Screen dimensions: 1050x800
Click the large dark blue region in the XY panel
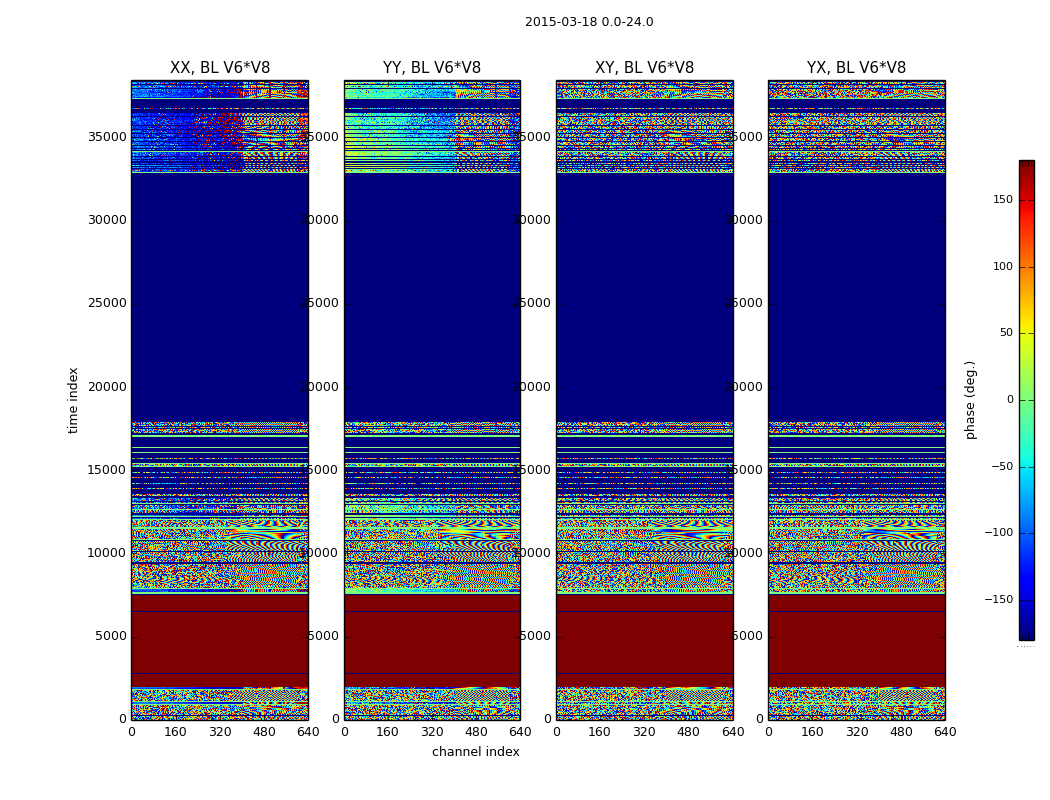coord(644,300)
